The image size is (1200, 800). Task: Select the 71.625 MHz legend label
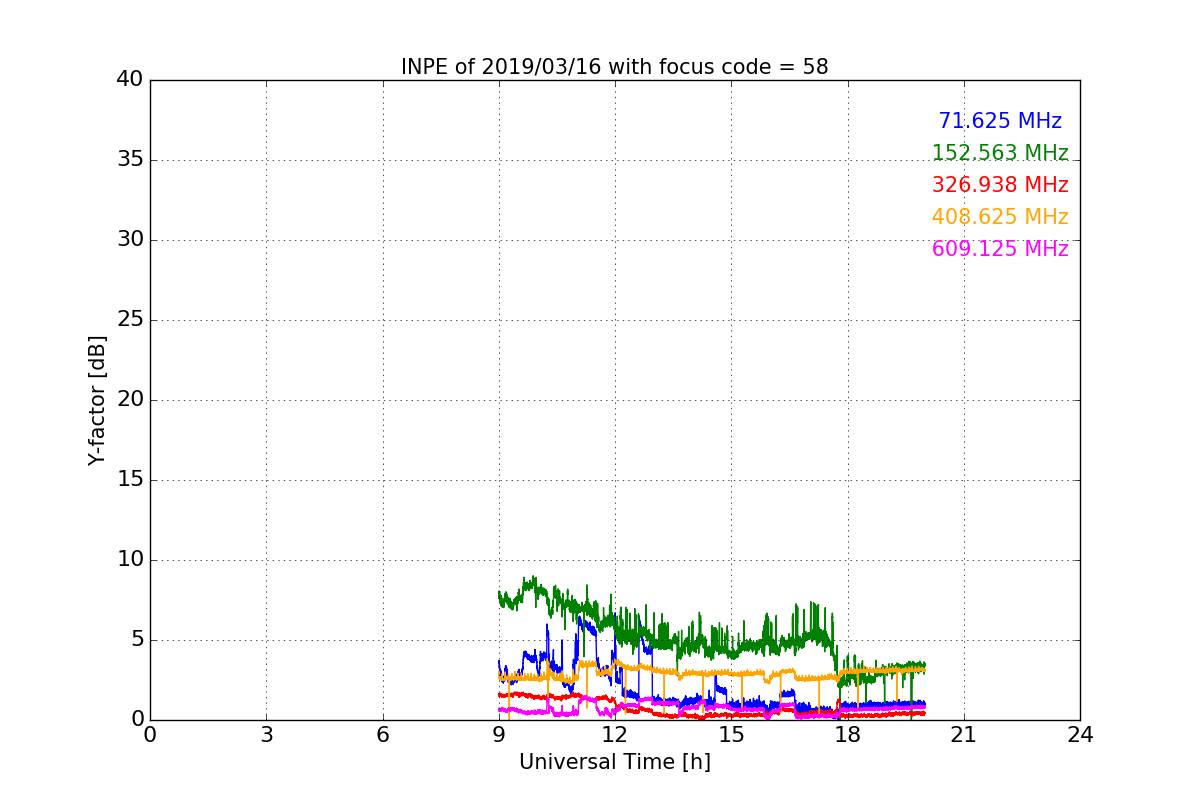(x=1000, y=121)
